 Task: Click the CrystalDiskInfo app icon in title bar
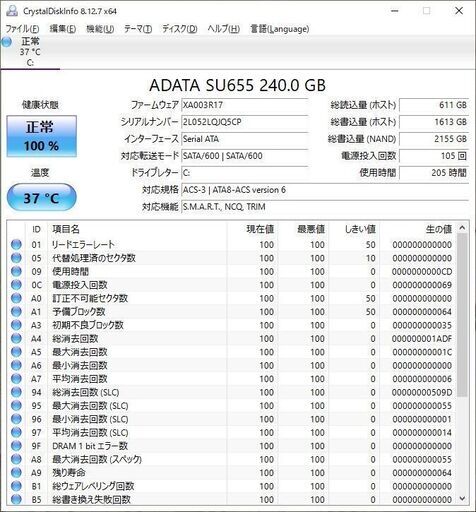pos(12,11)
